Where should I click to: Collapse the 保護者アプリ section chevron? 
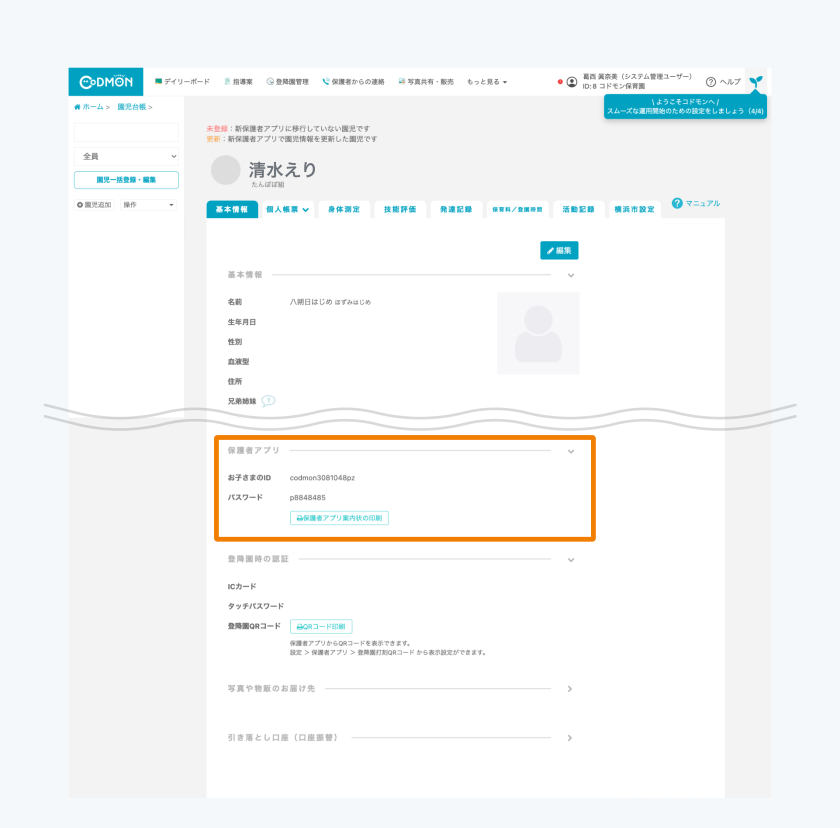click(571, 452)
